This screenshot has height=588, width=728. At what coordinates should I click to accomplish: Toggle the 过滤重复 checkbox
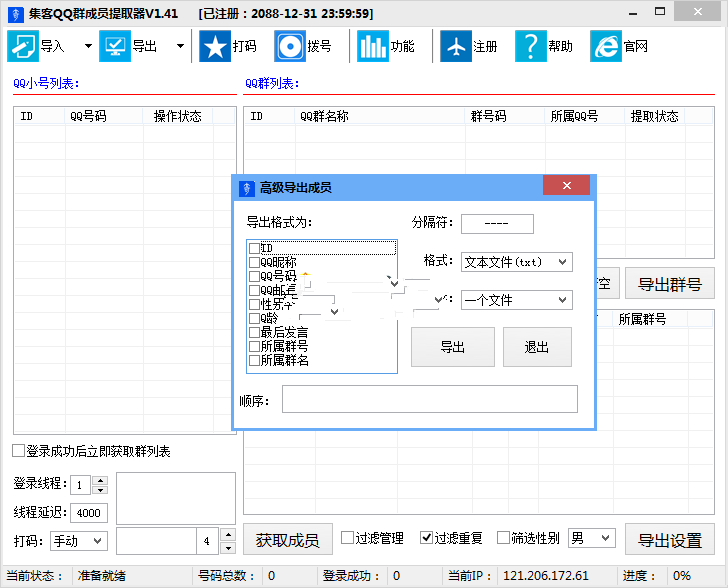click(427, 538)
